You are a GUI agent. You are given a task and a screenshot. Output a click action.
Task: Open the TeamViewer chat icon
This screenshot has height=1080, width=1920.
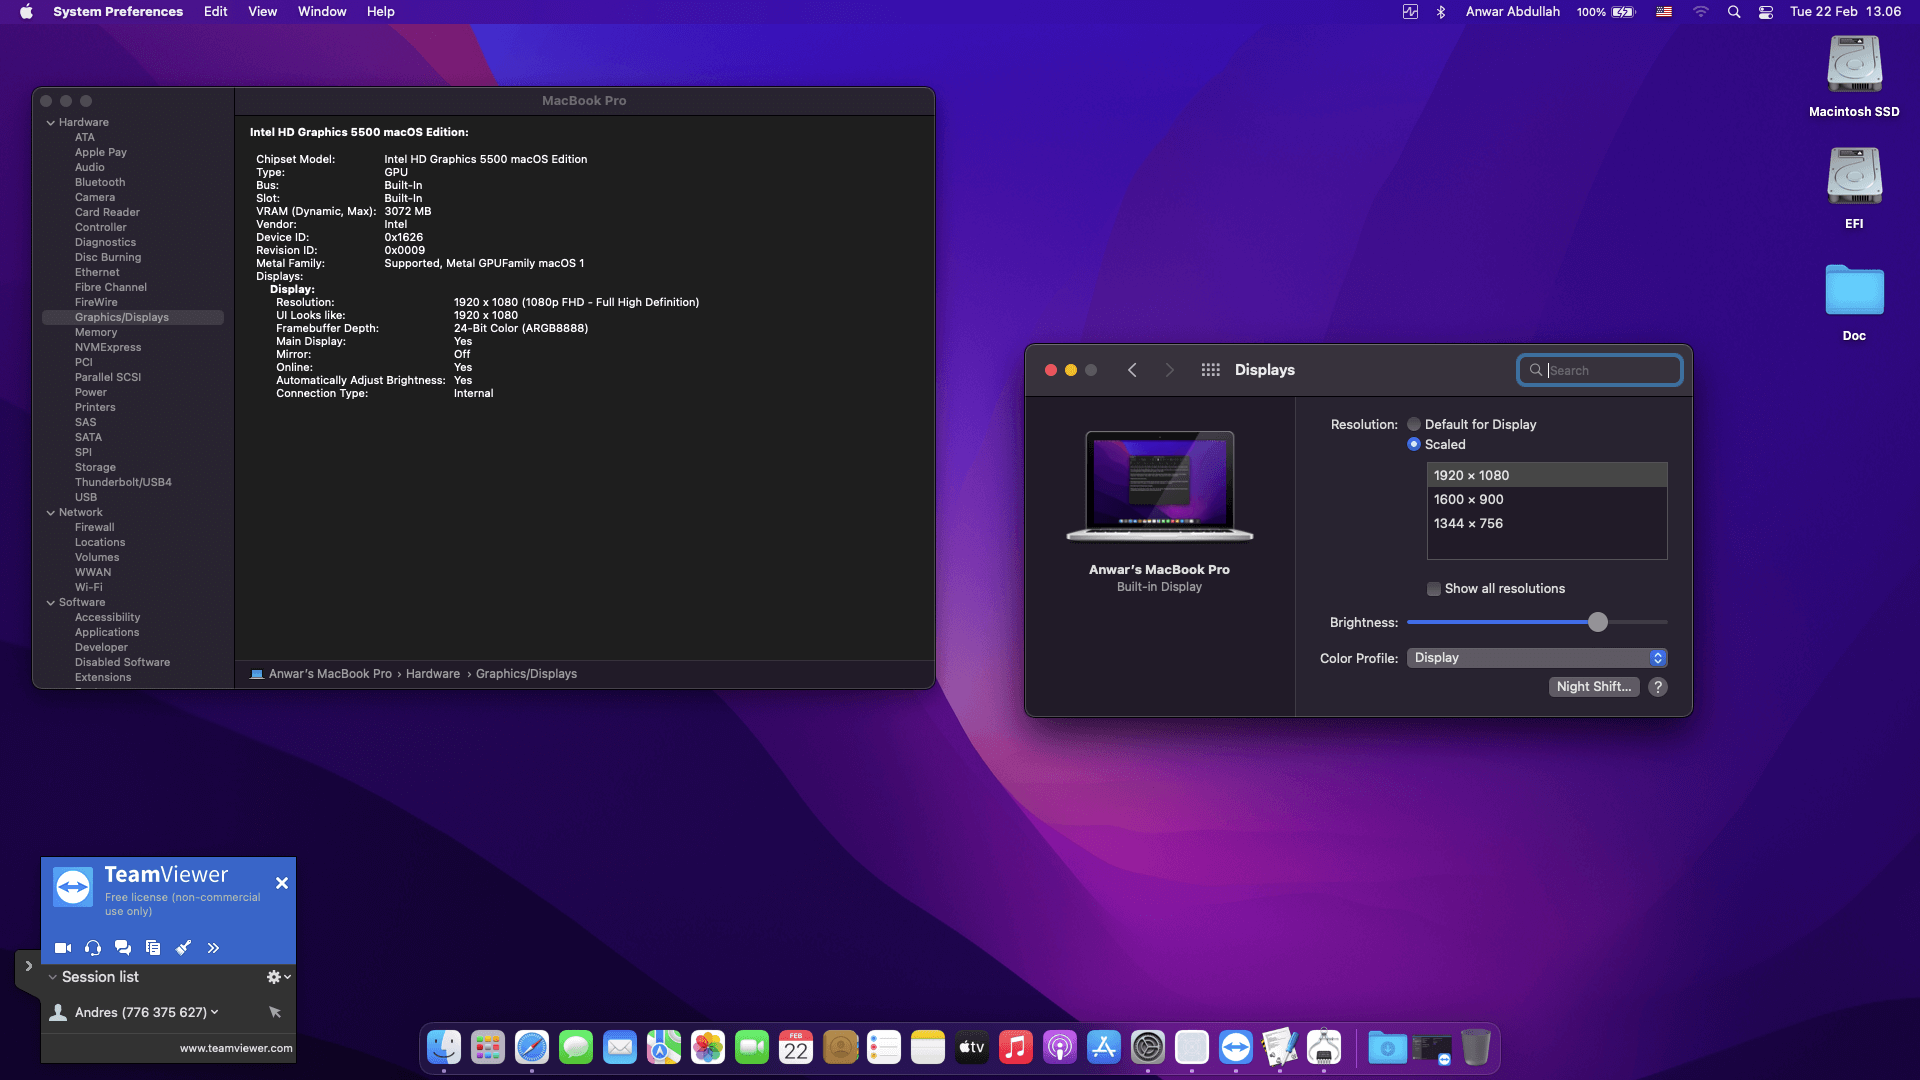click(x=123, y=948)
